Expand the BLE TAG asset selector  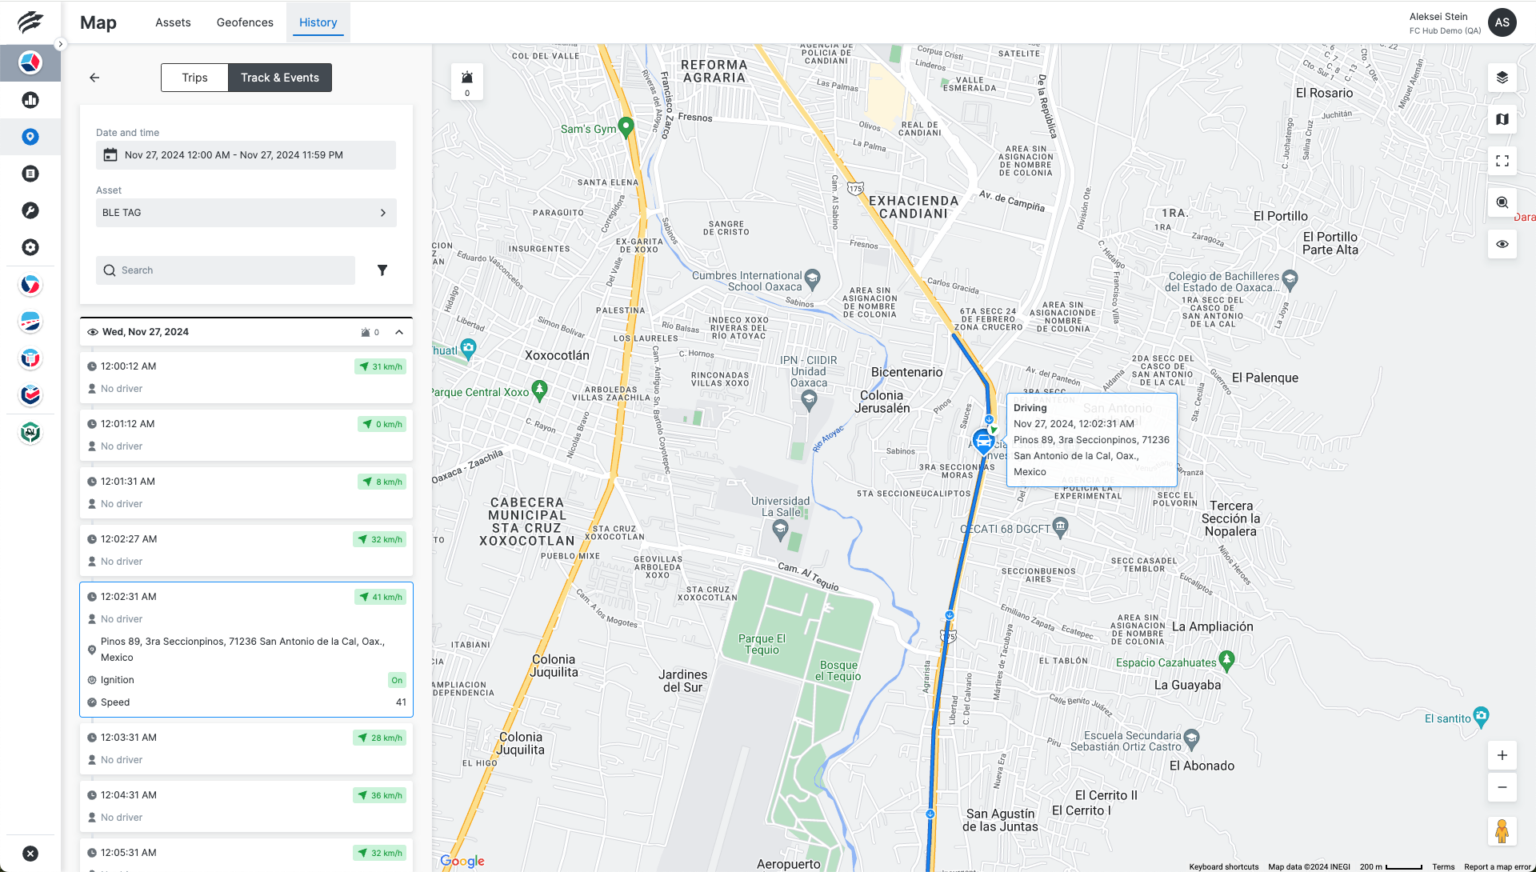coord(245,212)
